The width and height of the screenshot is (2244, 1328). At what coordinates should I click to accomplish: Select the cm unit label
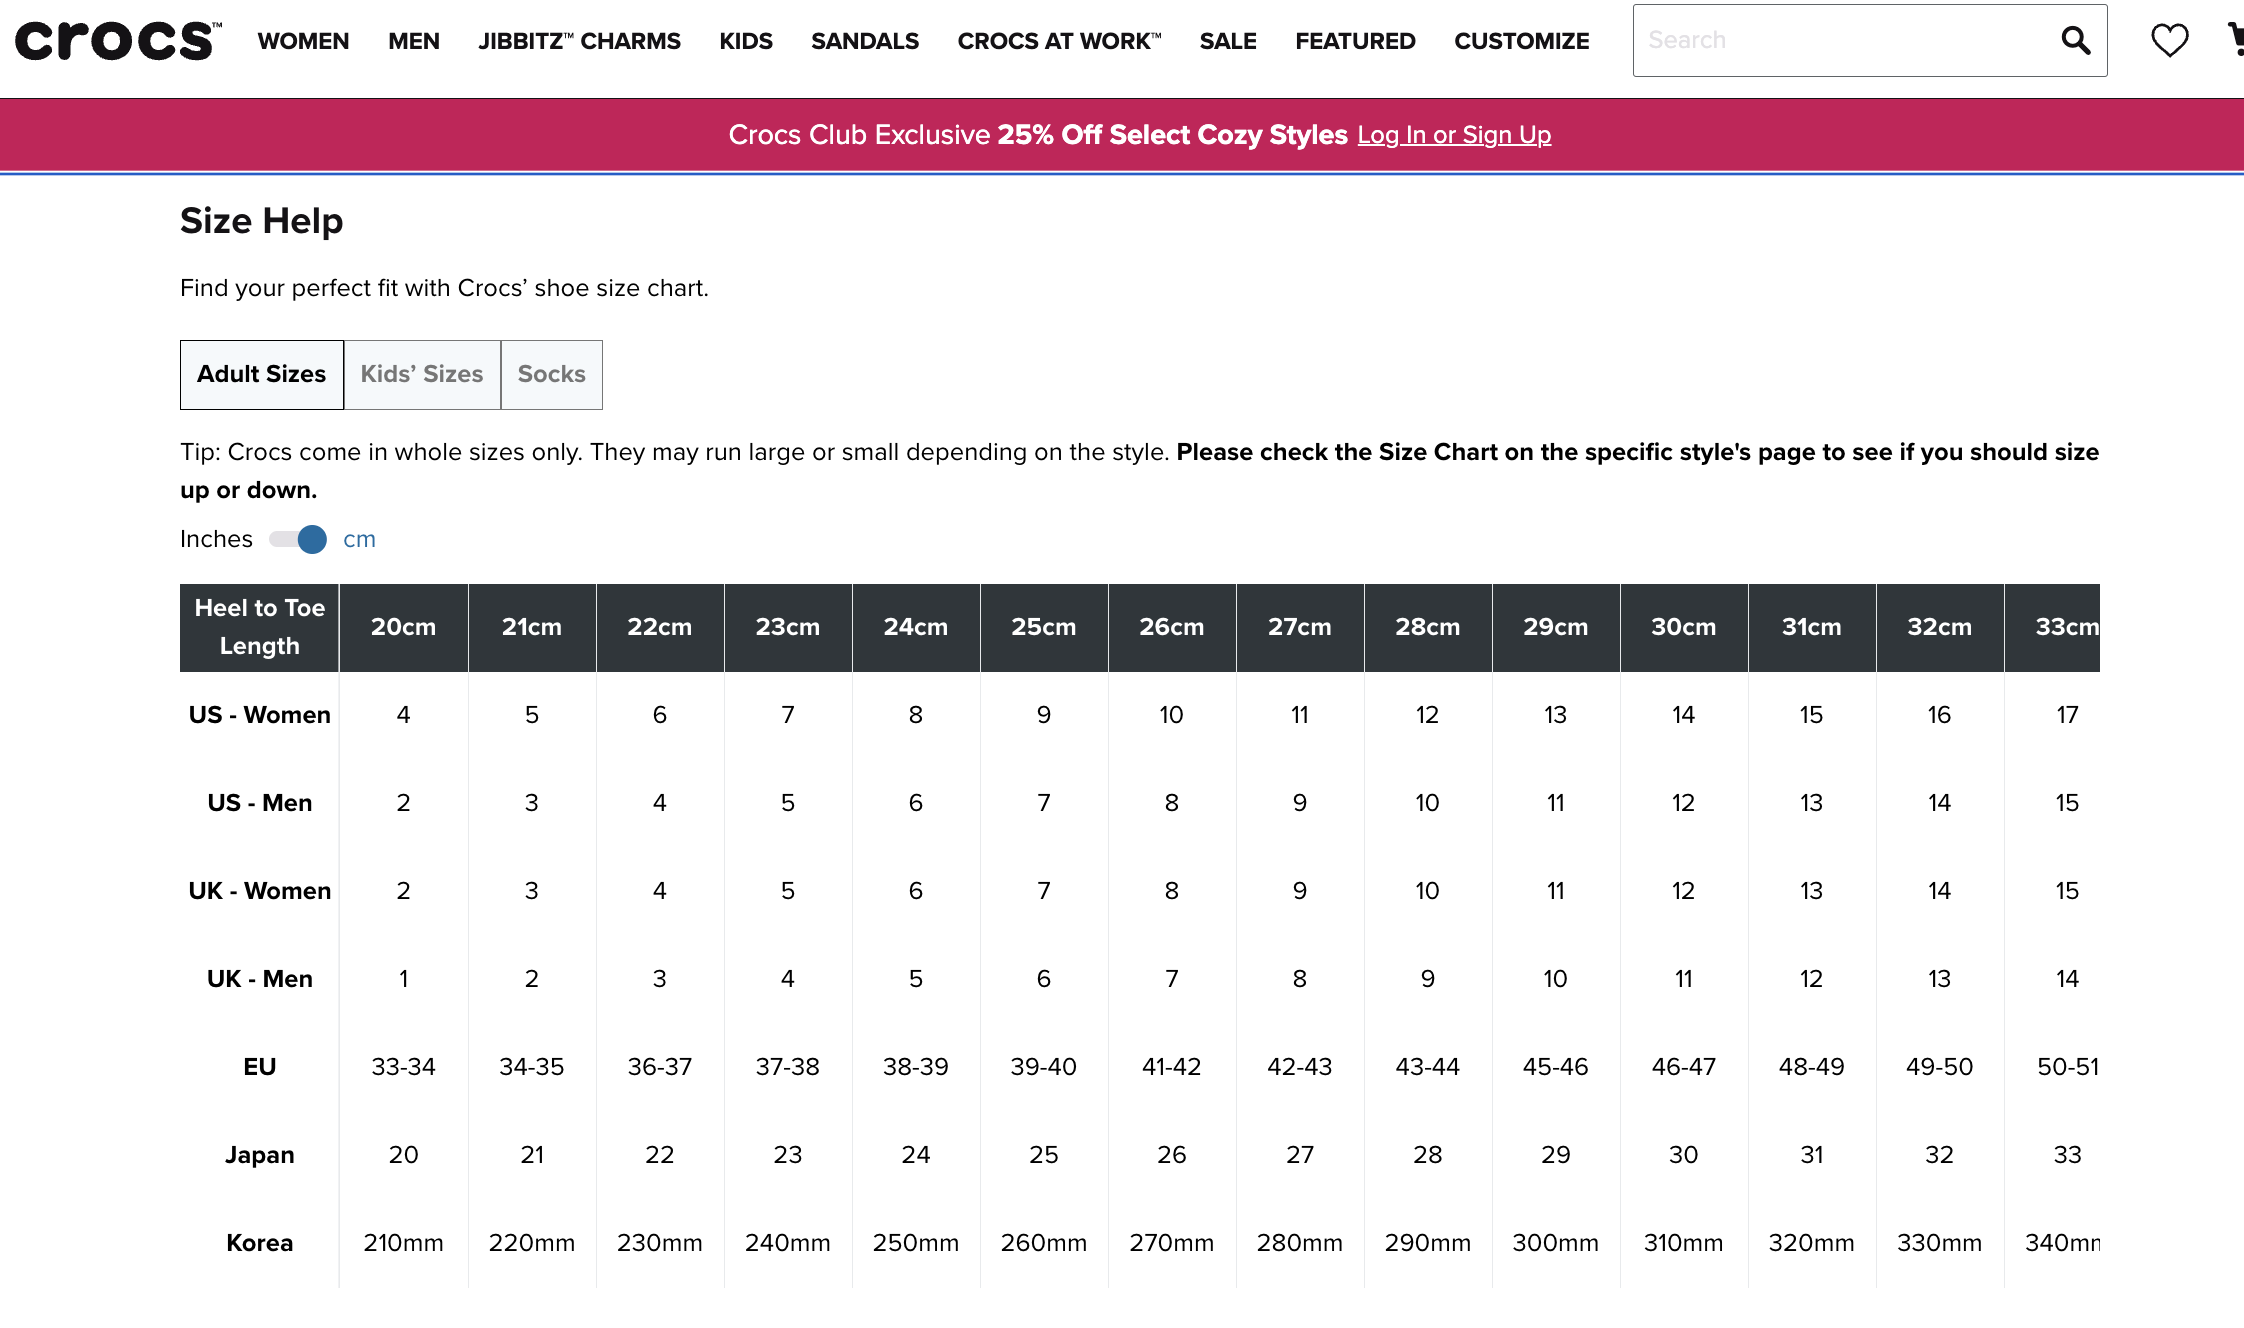click(x=359, y=539)
